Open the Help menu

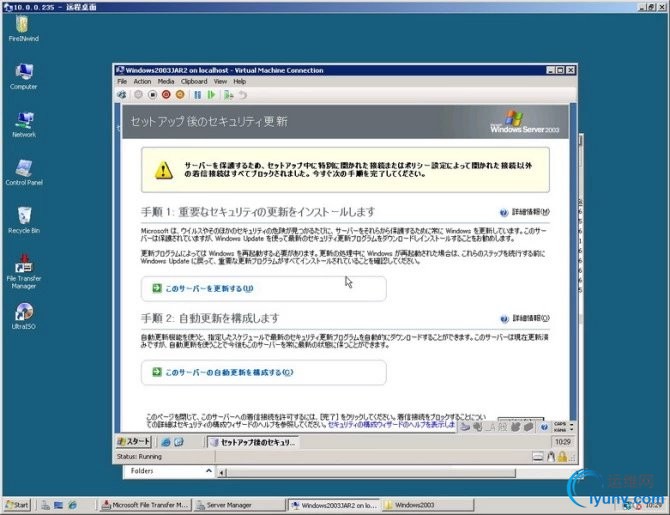point(240,81)
